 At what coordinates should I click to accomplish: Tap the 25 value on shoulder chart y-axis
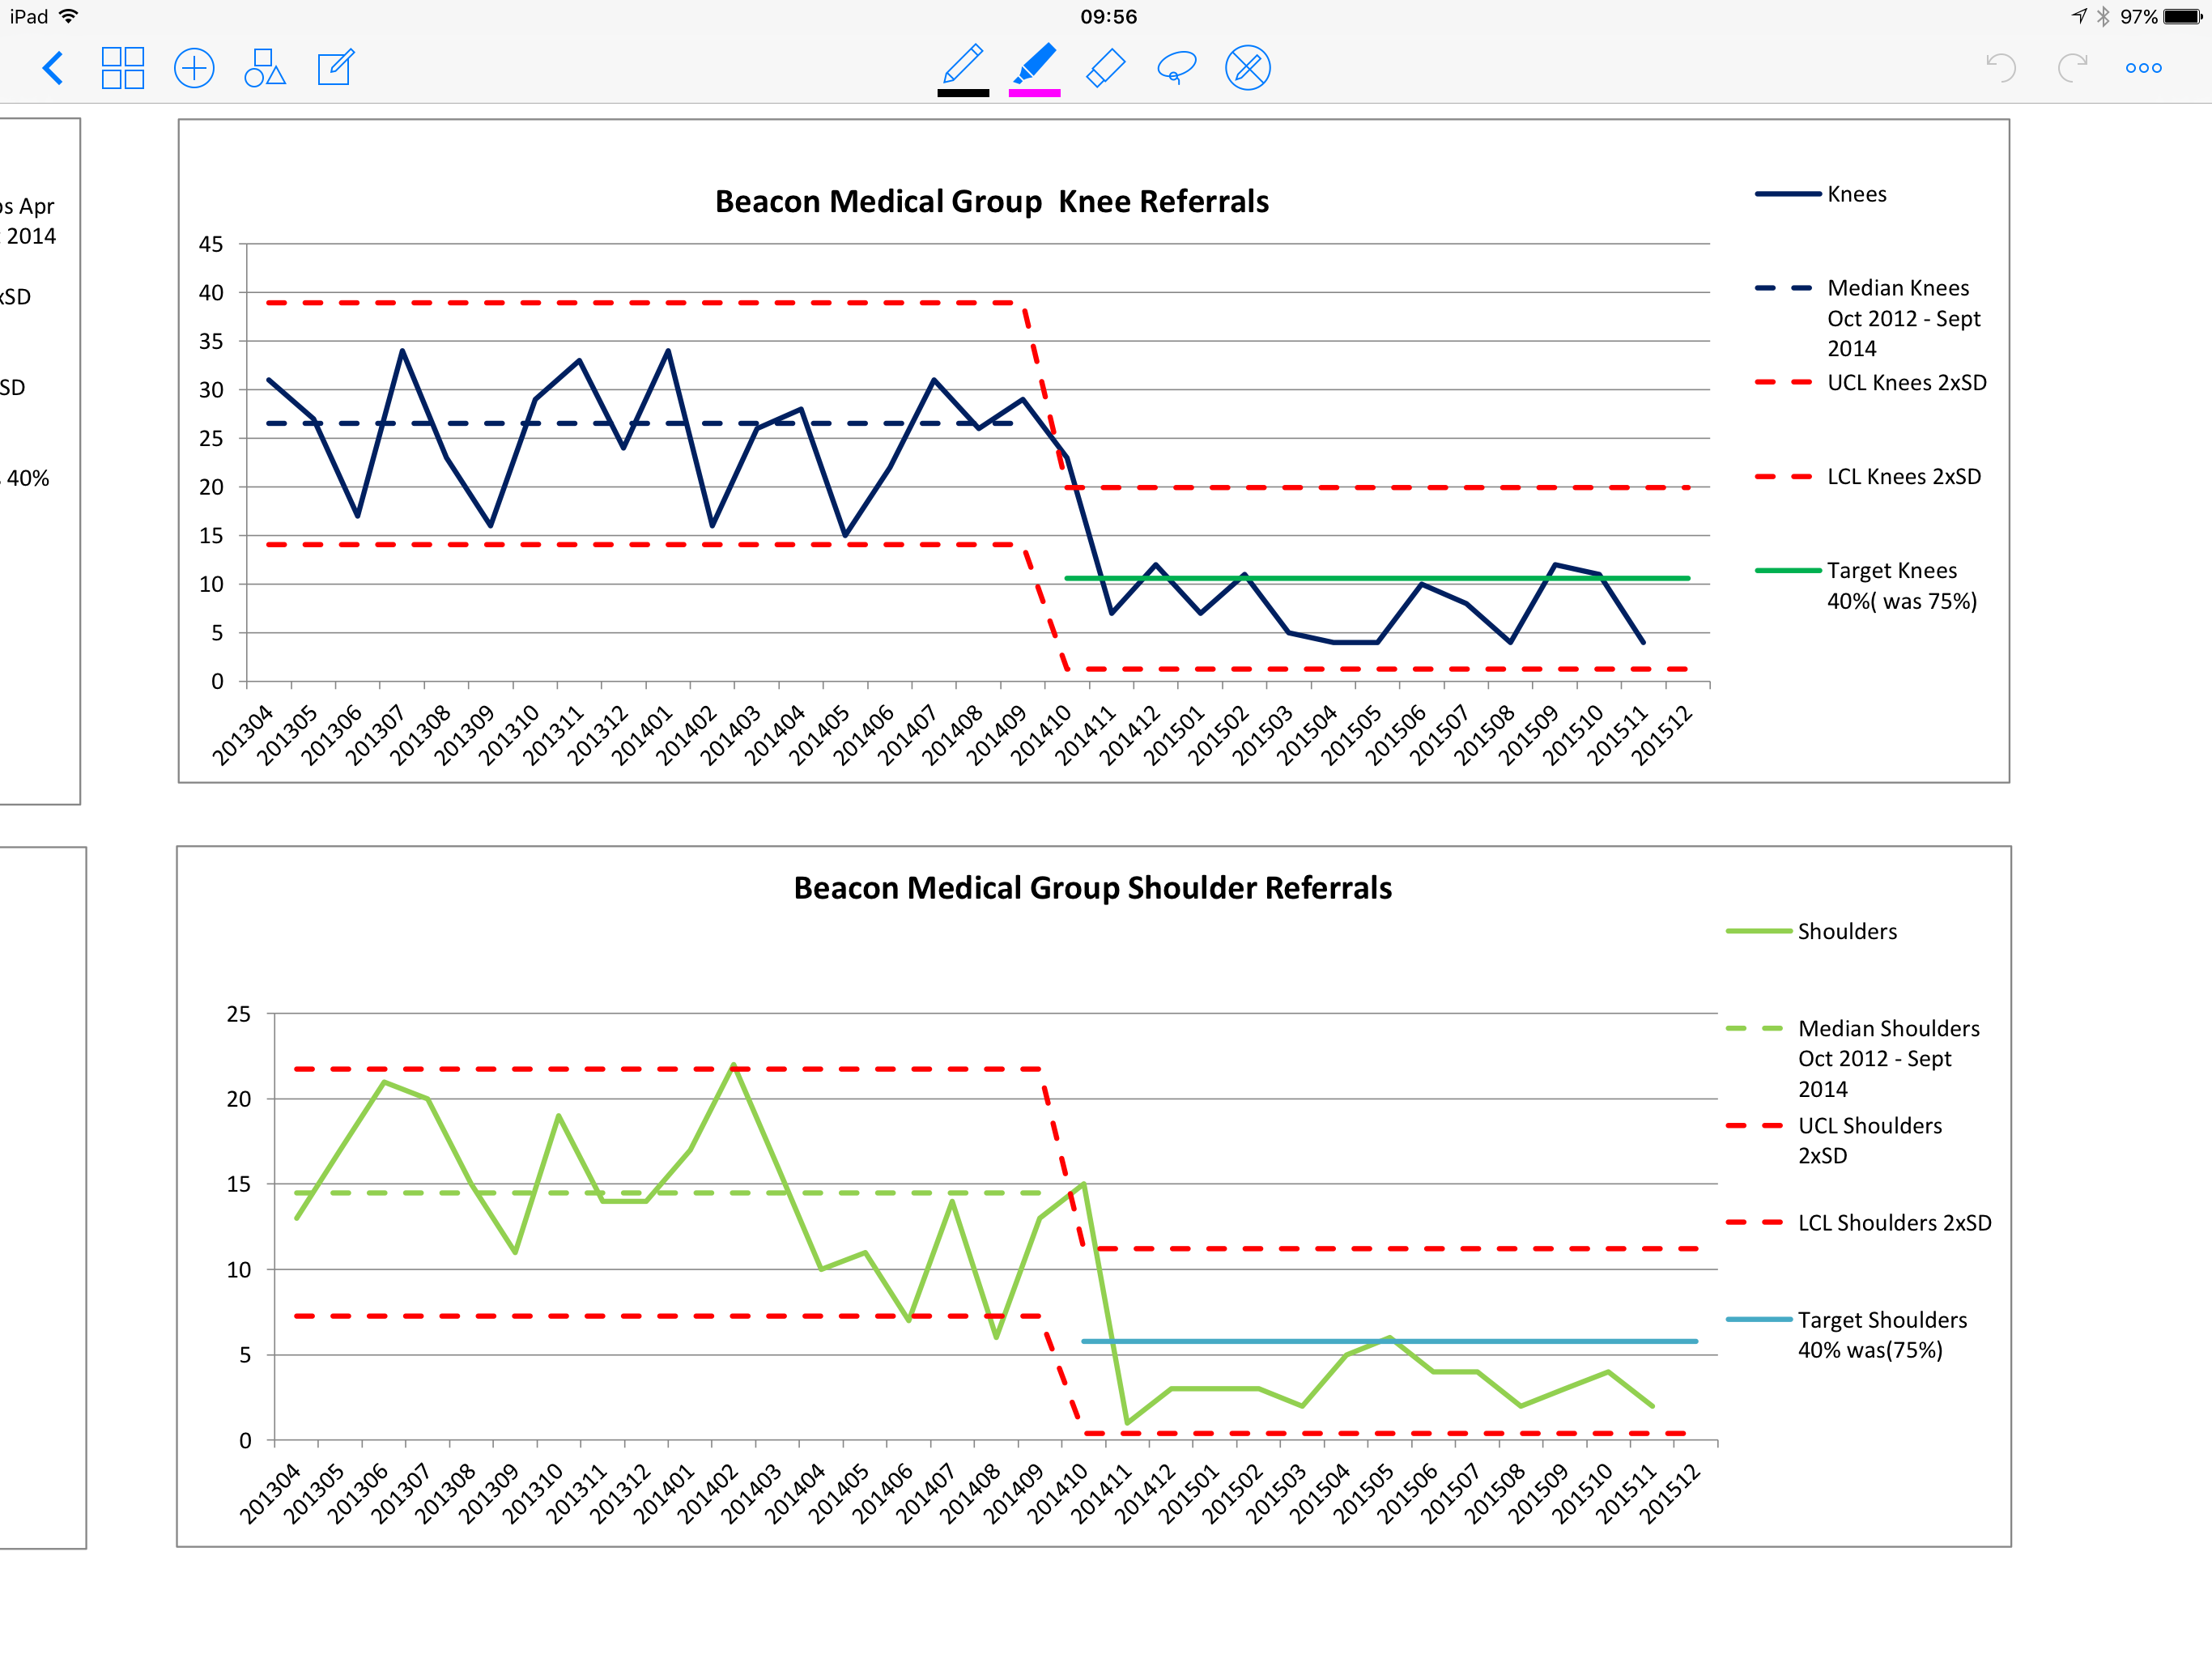[x=238, y=1014]
